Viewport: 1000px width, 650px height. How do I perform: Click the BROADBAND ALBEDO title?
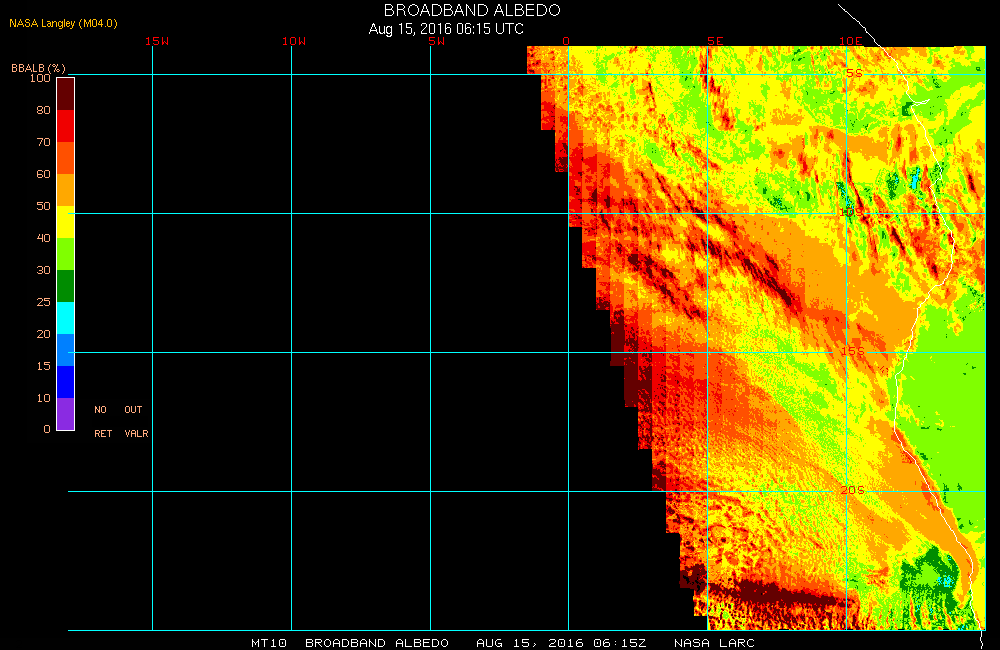click(x=472, y=10)
